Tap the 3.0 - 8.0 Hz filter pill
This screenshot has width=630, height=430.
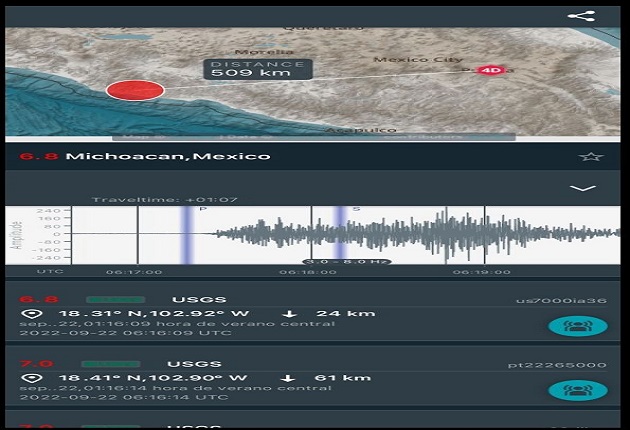(x=347, y=262)
